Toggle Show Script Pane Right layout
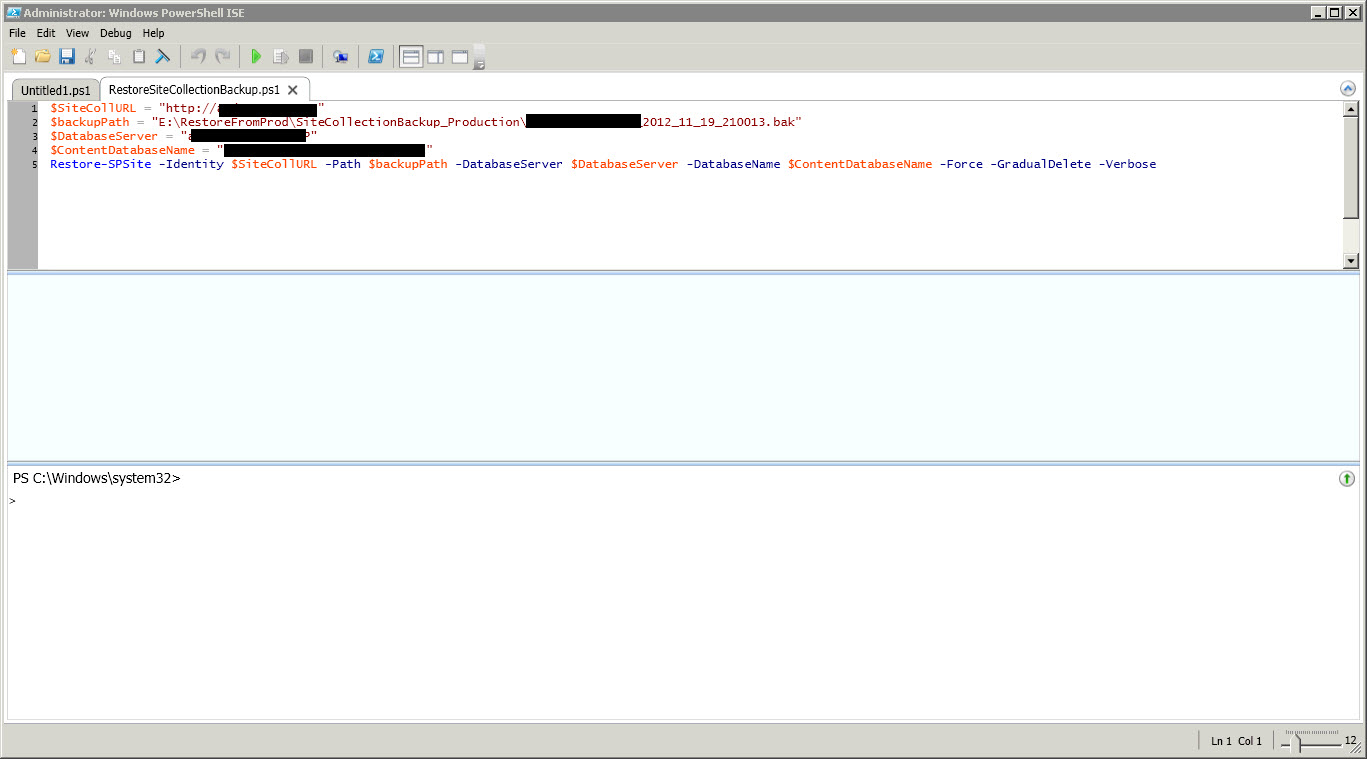Image resolution: width=1367 pixels, height=759 pixels. point(436,57)
